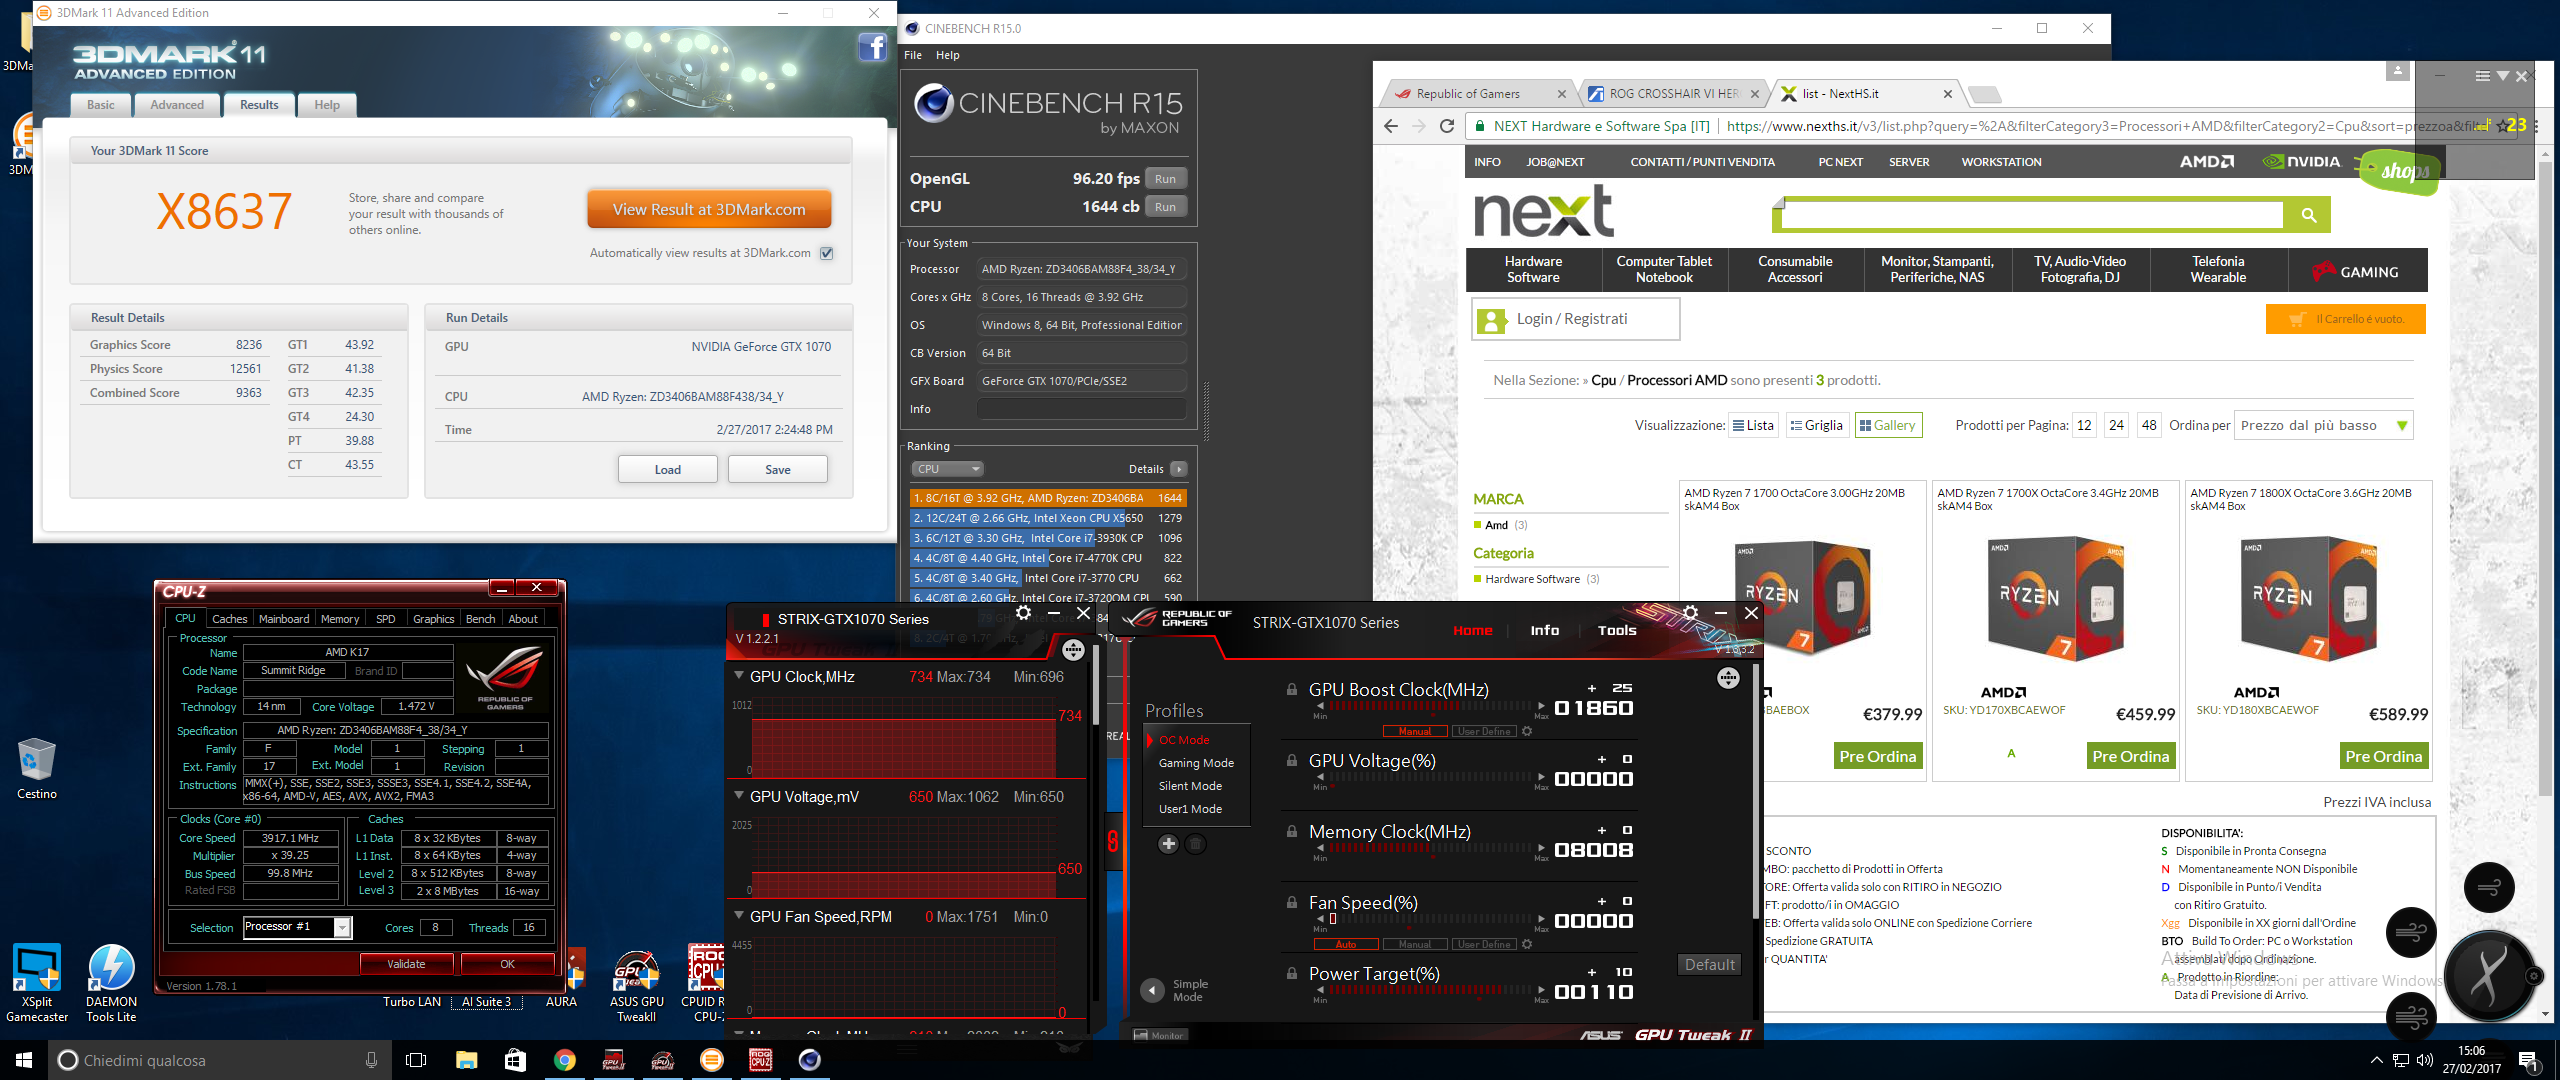Switch product view to Lista
The height and width of the screenshot is (1080, 2560).
point(1754,425)
